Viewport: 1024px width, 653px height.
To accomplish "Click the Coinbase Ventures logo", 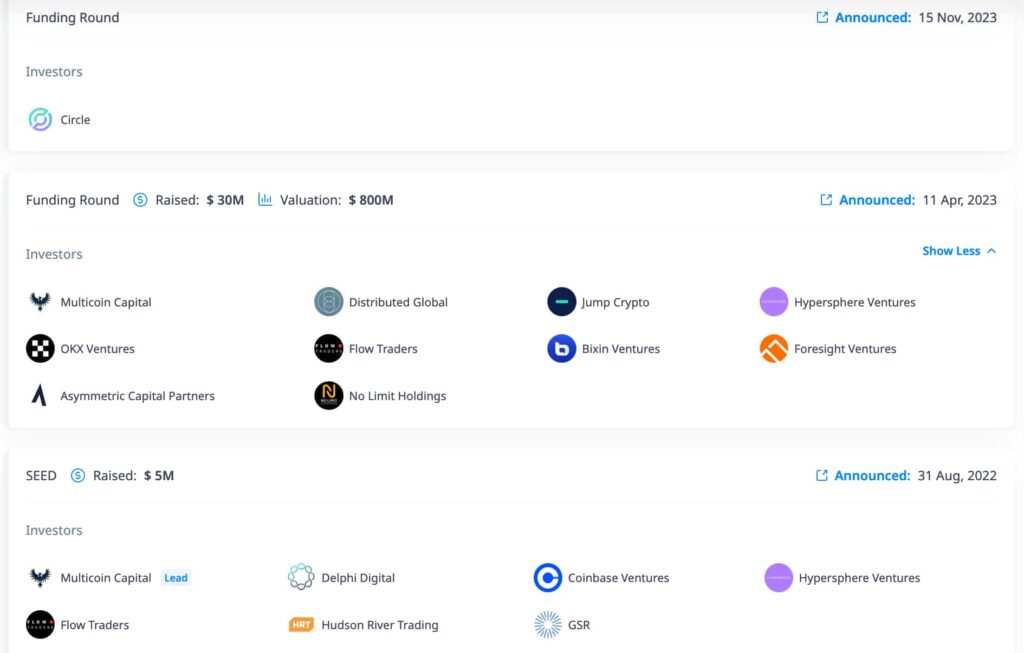I will [548, 577].
